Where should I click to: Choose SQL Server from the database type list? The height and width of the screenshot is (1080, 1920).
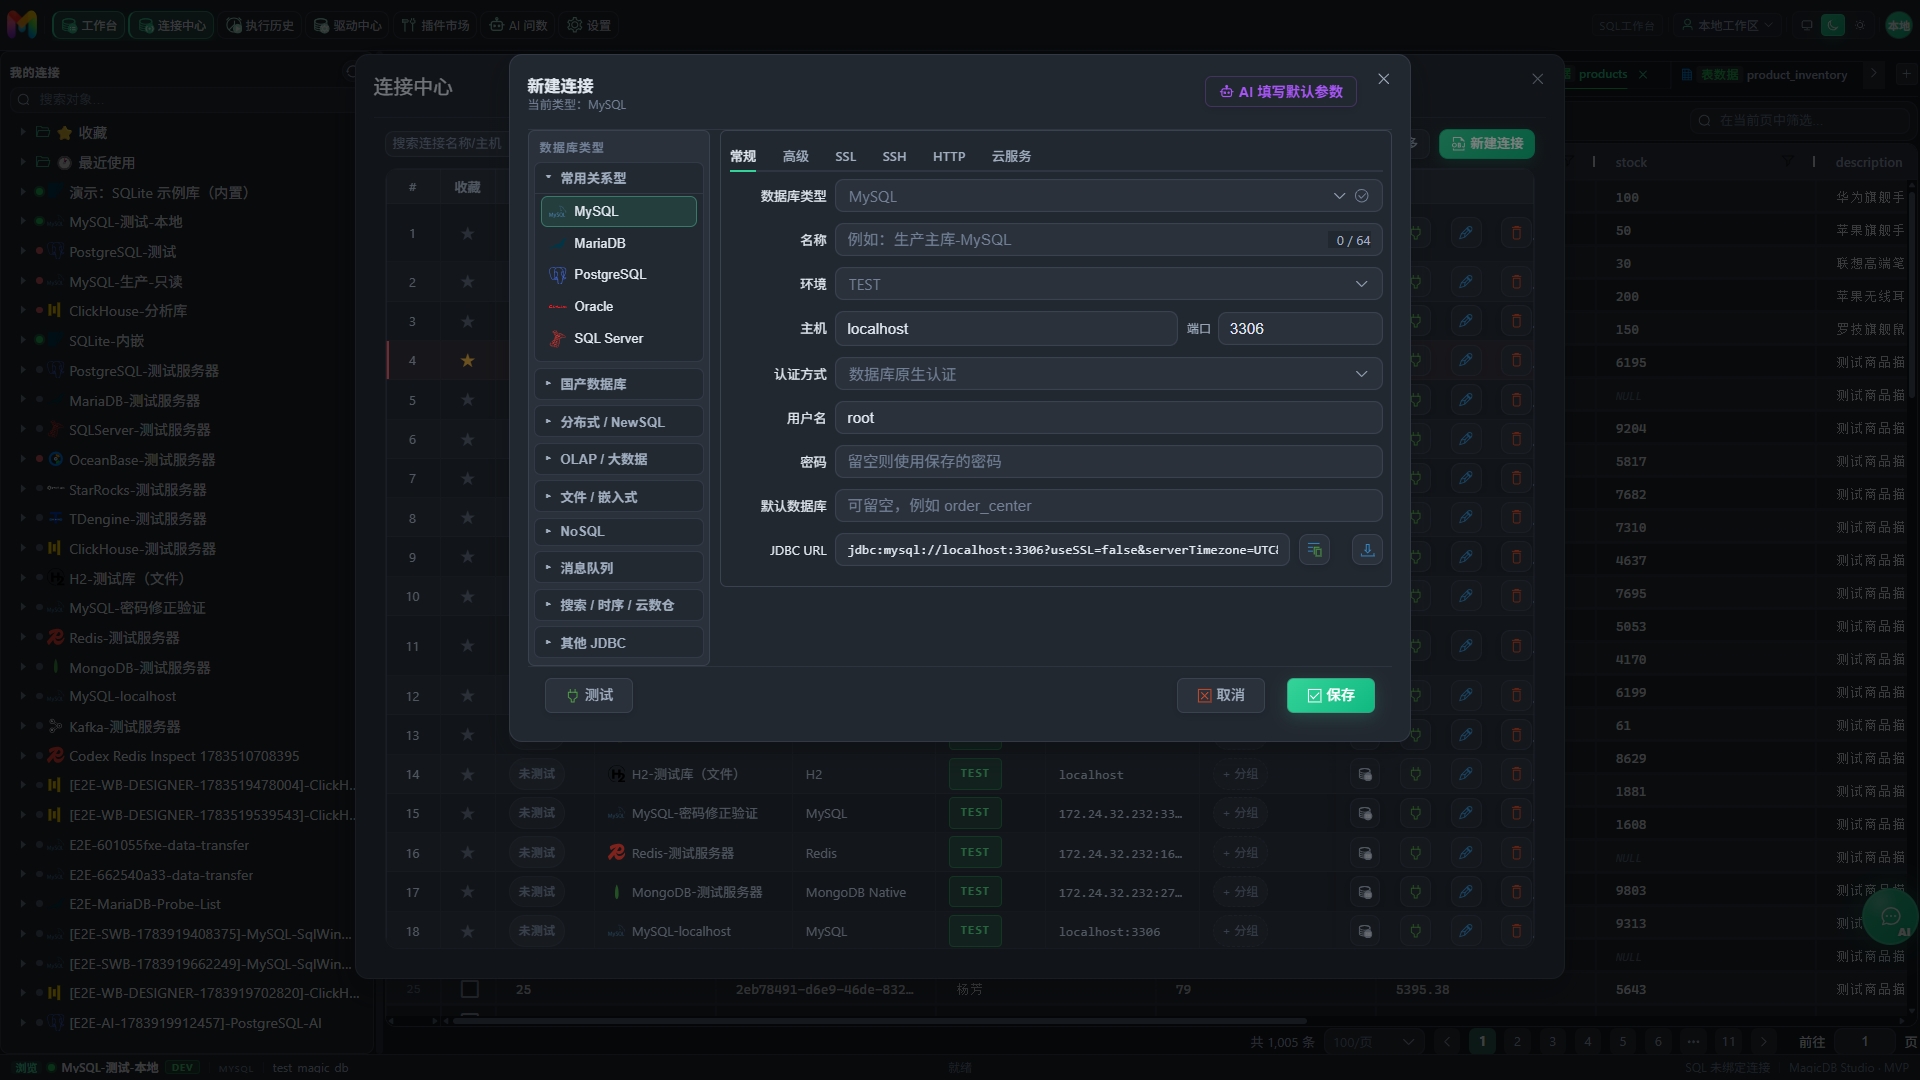coord(618,338)
